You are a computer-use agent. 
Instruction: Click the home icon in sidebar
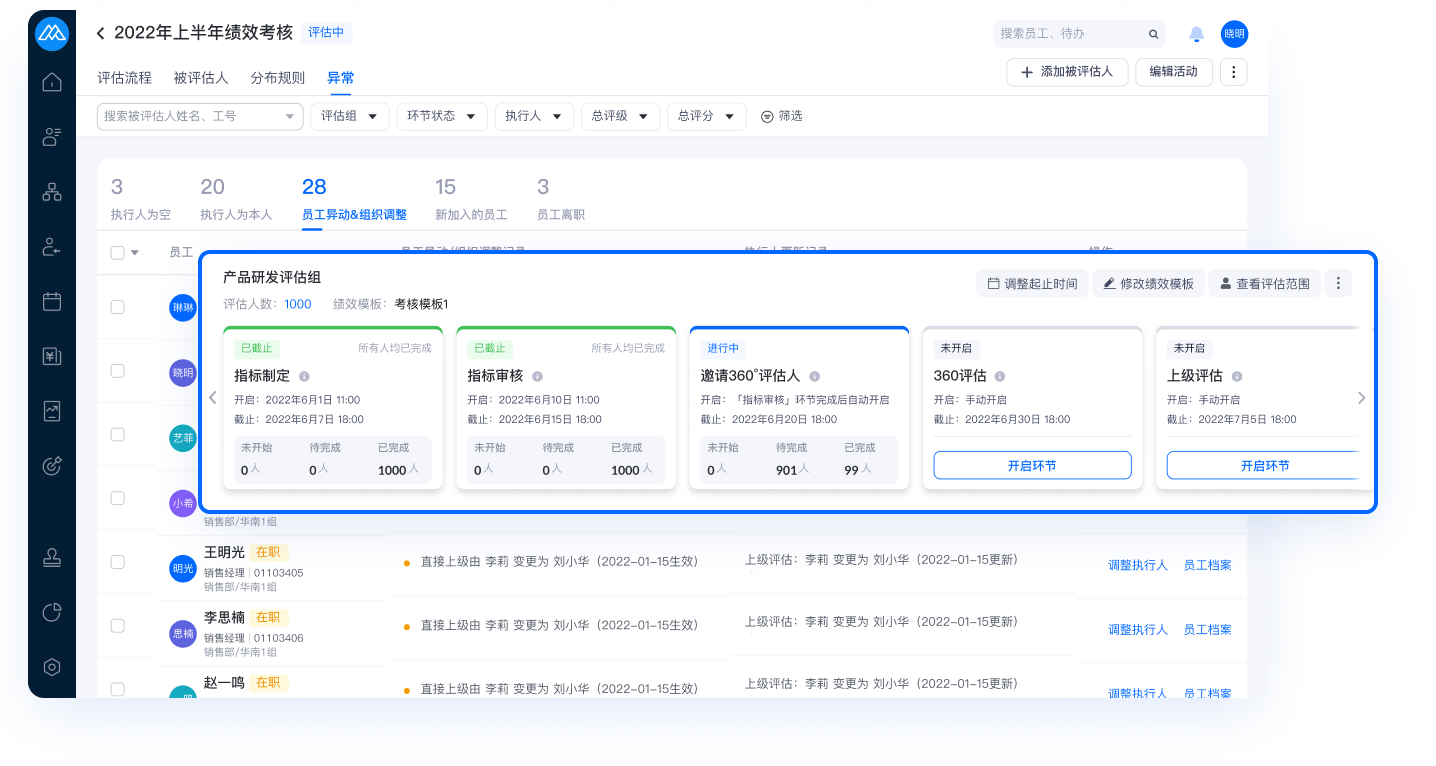(x=52, y=82)
